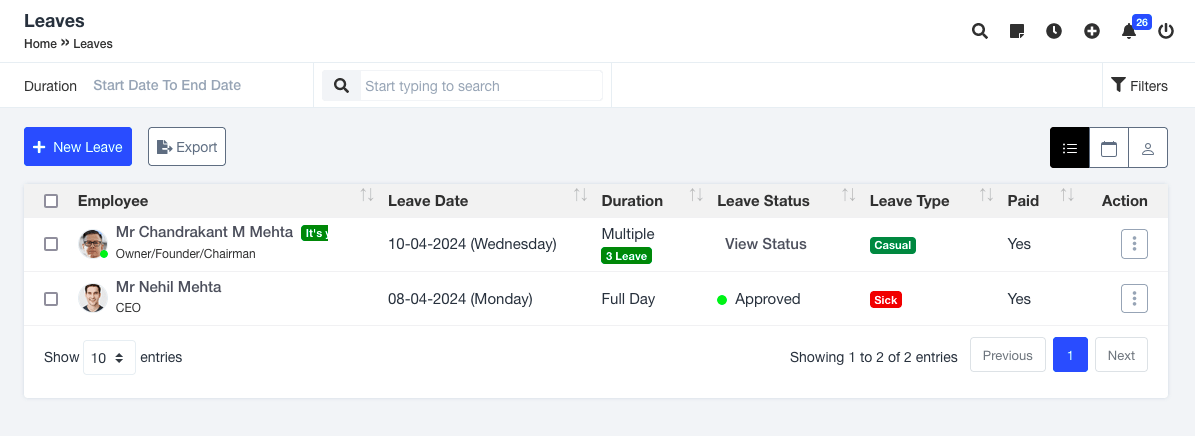Check the select-all checkbox in table header
The image size is (1195, 436).
tap(51, 201)
